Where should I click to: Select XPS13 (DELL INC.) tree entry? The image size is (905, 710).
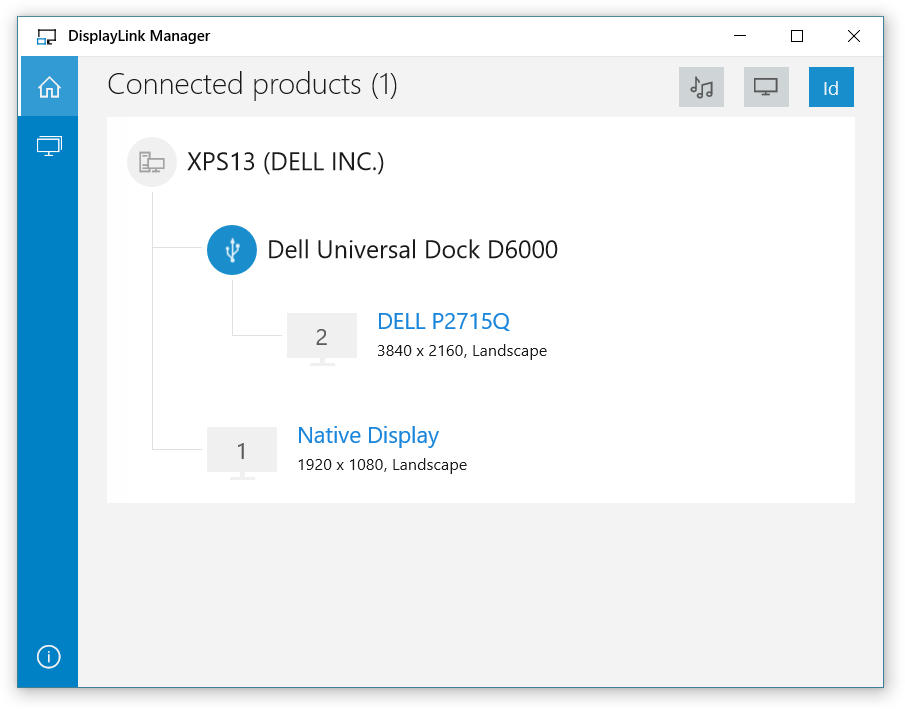coord(285,162)
